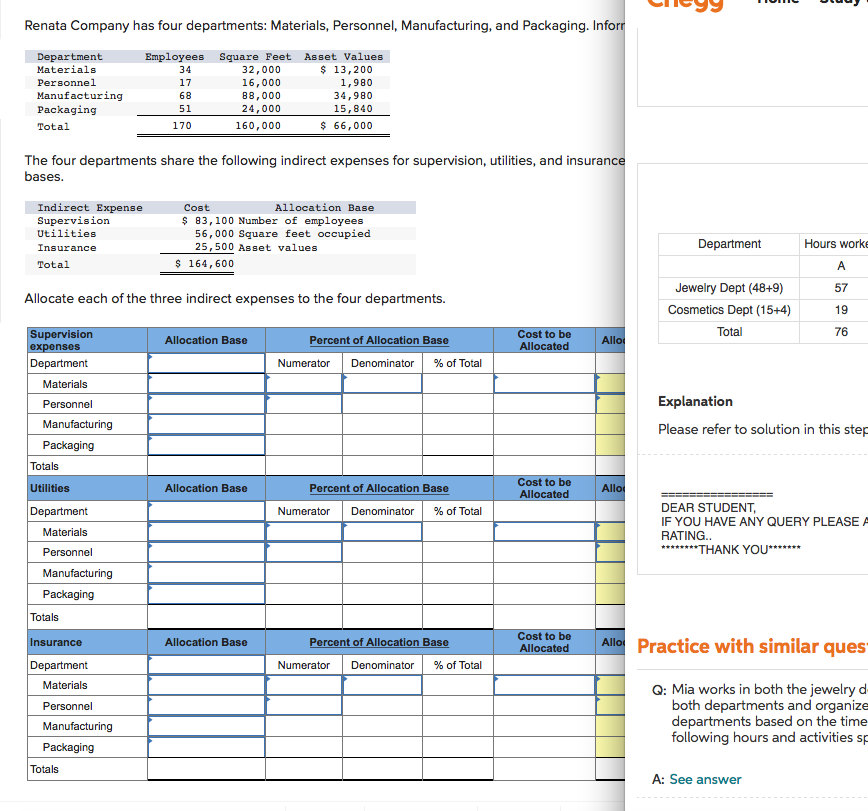The image size is (868, 811).
Task: Click 'Percent of Allocation Base' in Insurance section
Action: click(x=379, y=642)
